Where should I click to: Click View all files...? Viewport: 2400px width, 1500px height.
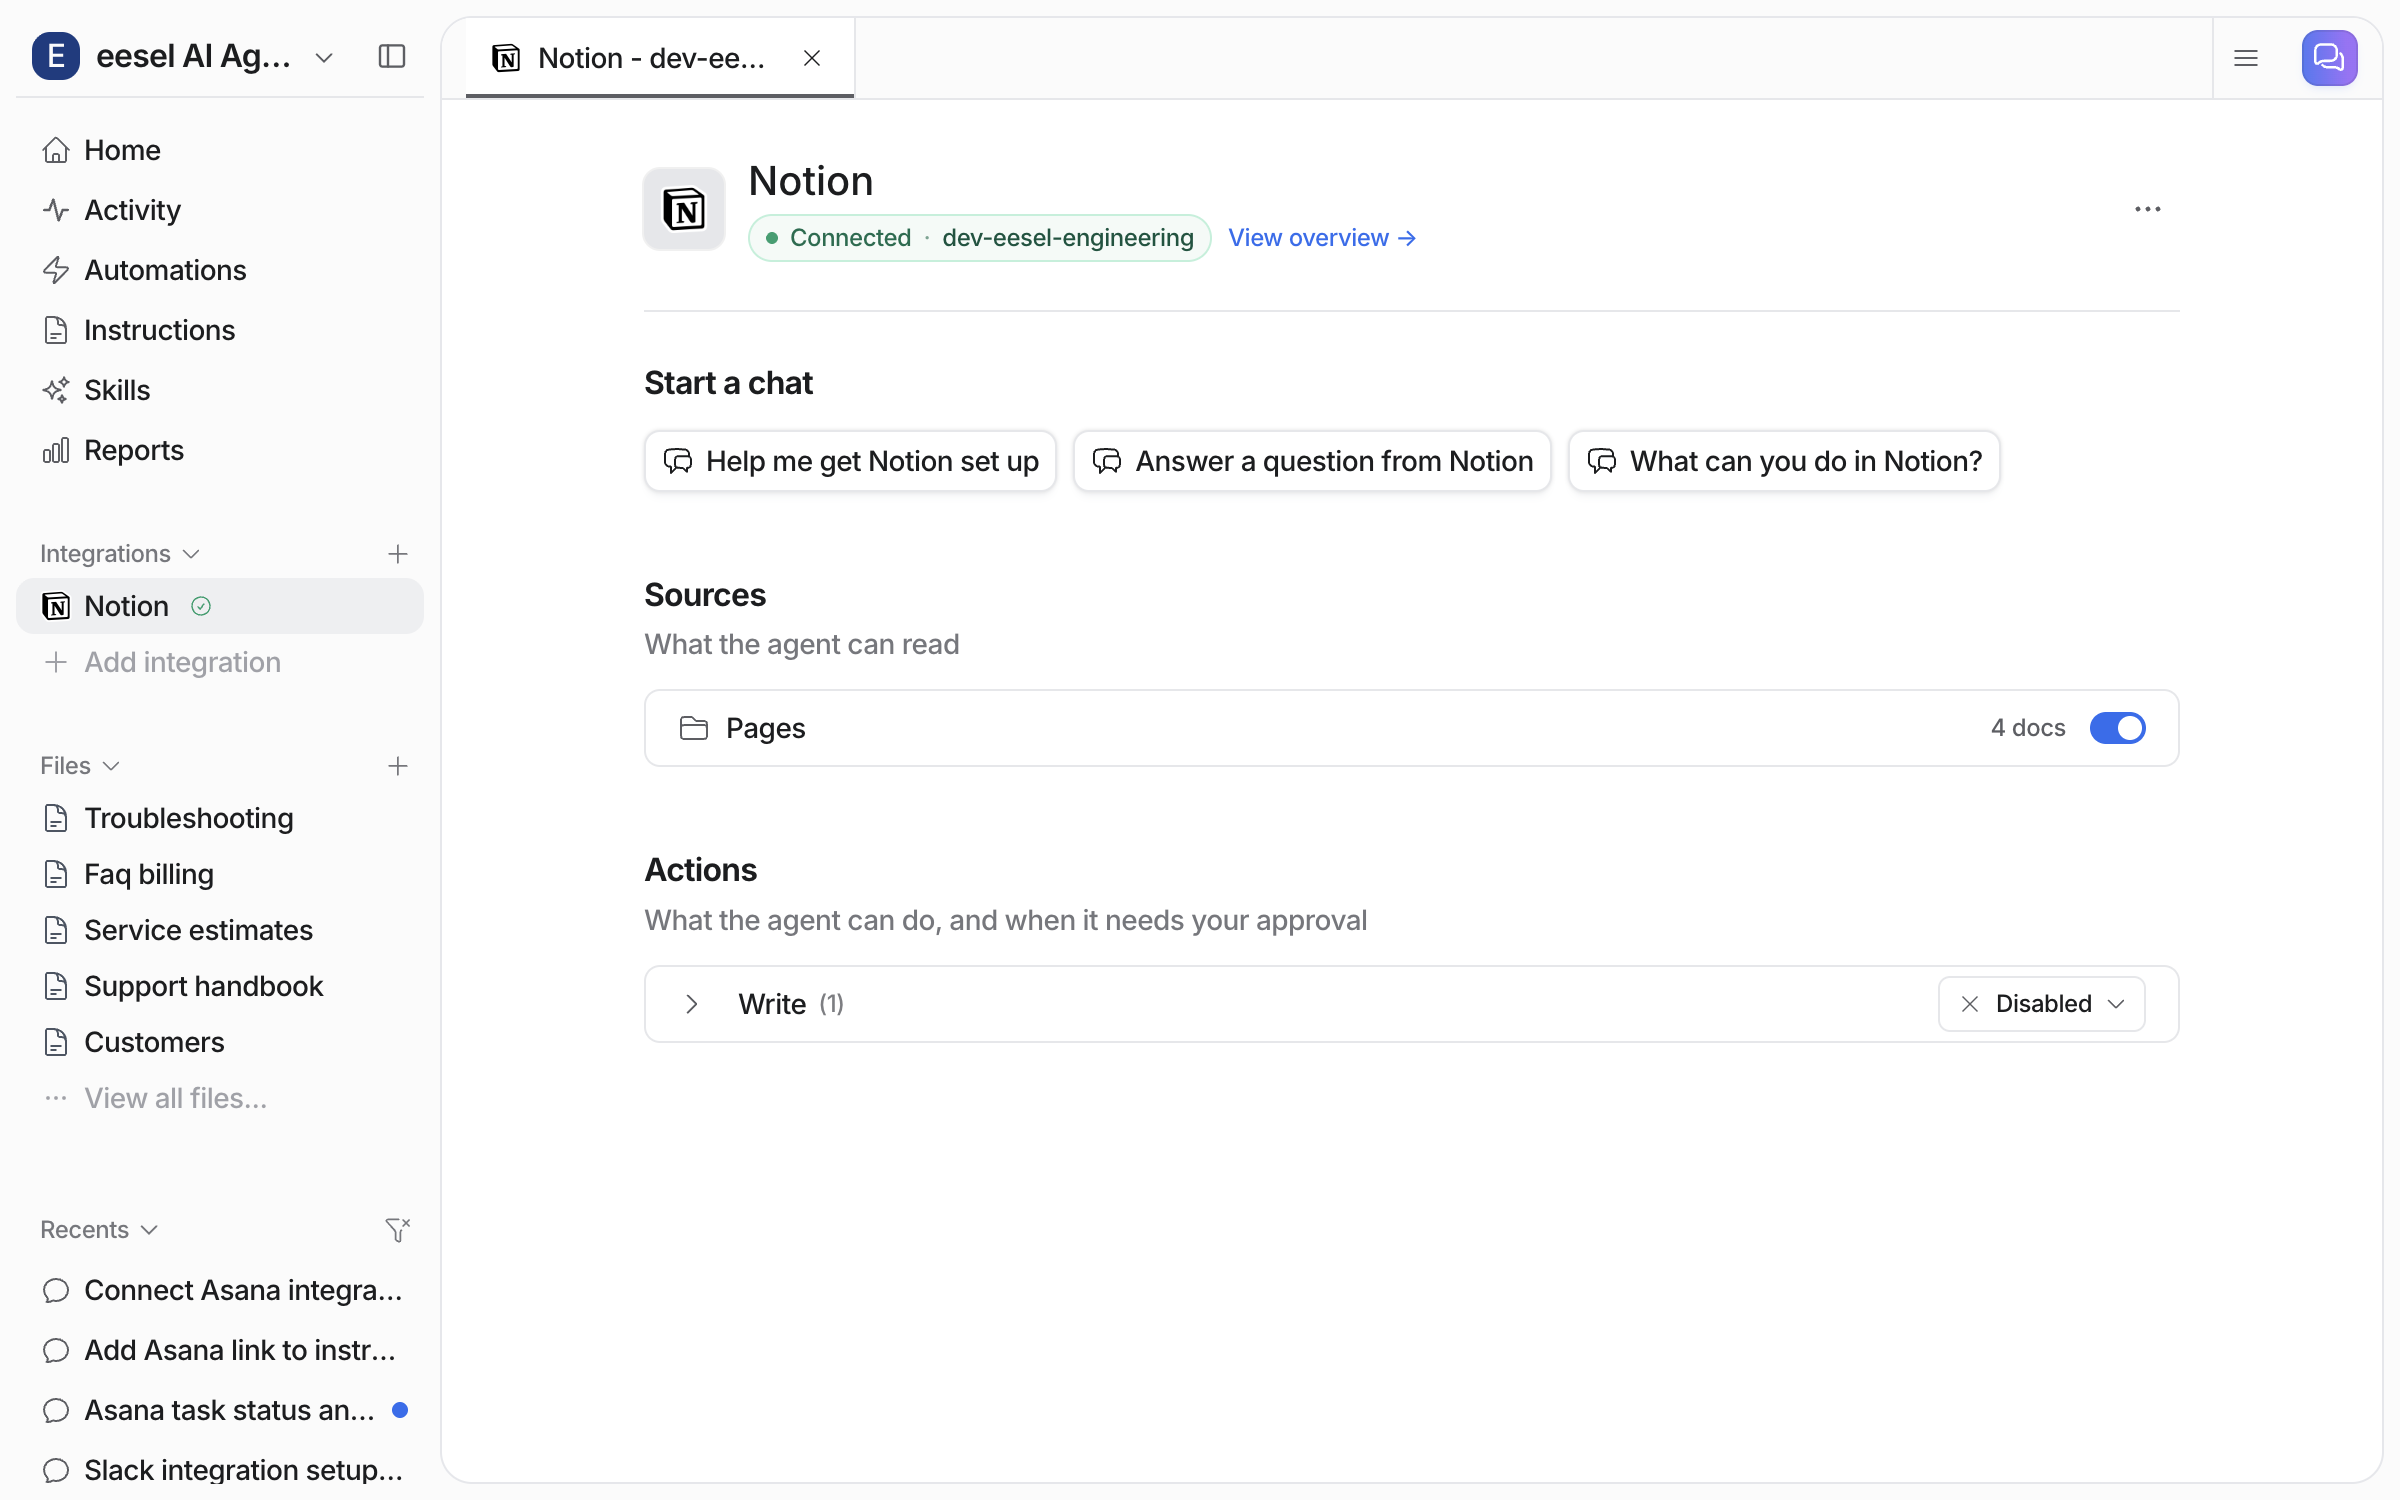point(220,1098)
